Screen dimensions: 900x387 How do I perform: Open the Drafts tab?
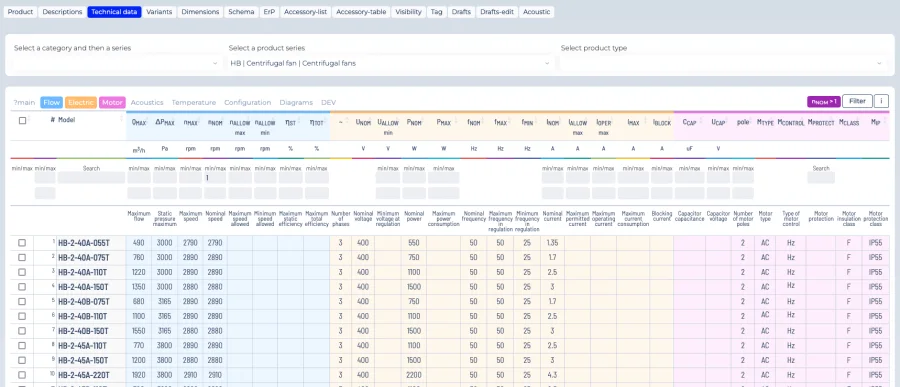461,11
